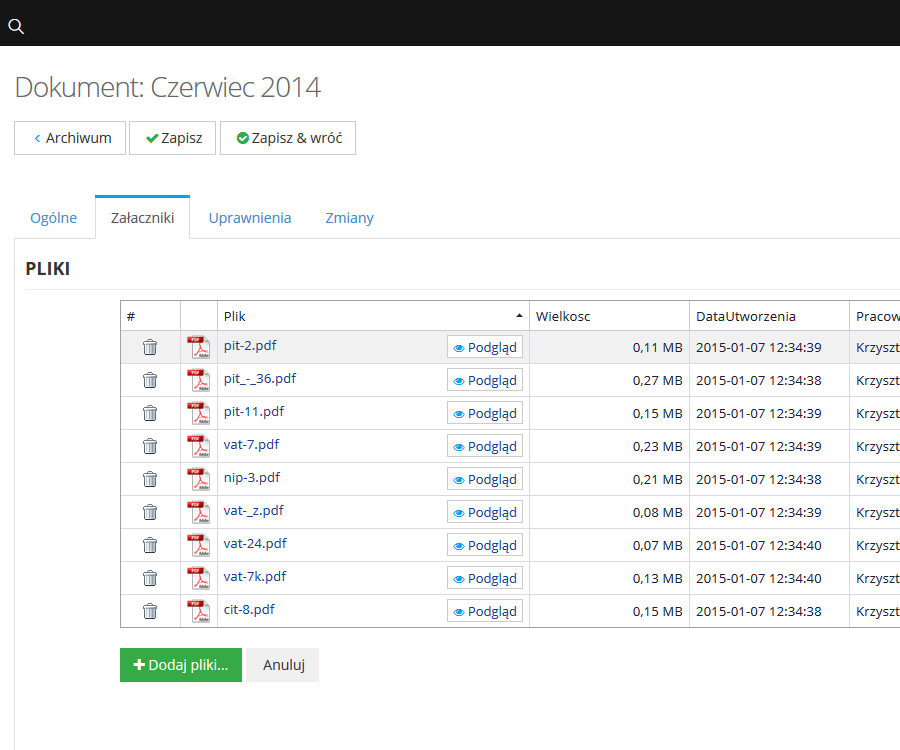This screenshot has width=900, height=750.
Task: Click the date cell of vat-24.pdf
Action: point(769,545)
